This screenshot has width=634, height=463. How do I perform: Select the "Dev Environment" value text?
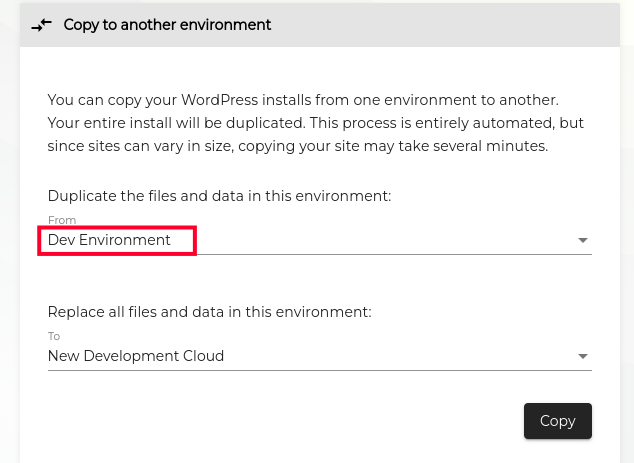click(x=110, y=241)
